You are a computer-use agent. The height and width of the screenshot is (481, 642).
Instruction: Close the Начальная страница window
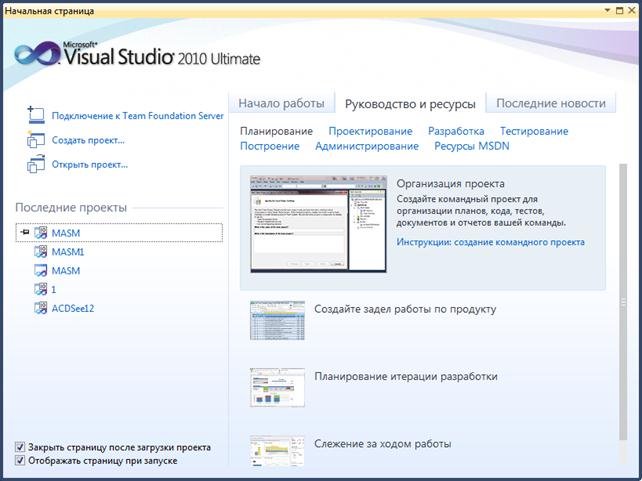(x=632, y=10)
